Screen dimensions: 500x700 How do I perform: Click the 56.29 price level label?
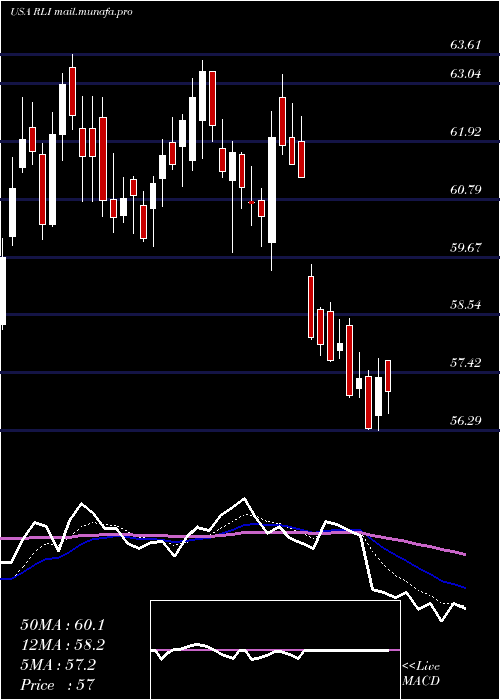pos(466,420)
